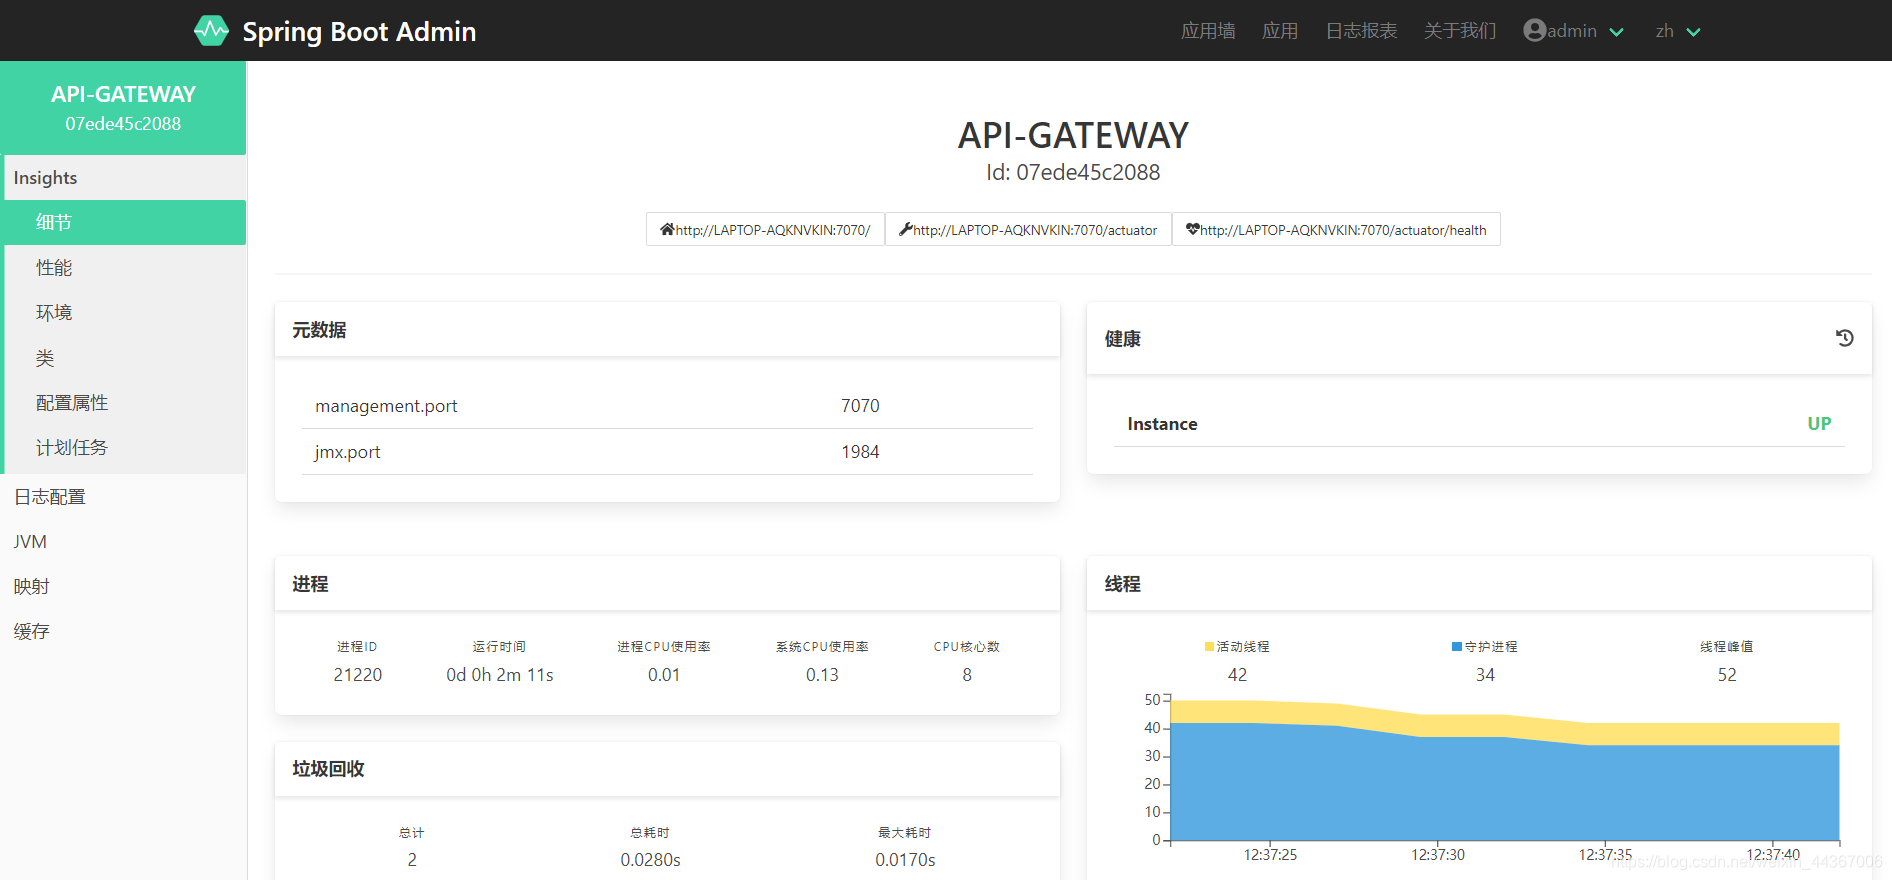Open the 日志报表 menu item

(x=1361, y=31)
